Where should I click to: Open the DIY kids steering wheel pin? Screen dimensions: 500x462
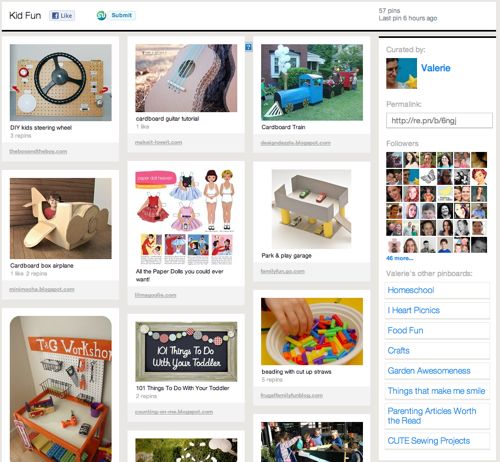point(61,82)
